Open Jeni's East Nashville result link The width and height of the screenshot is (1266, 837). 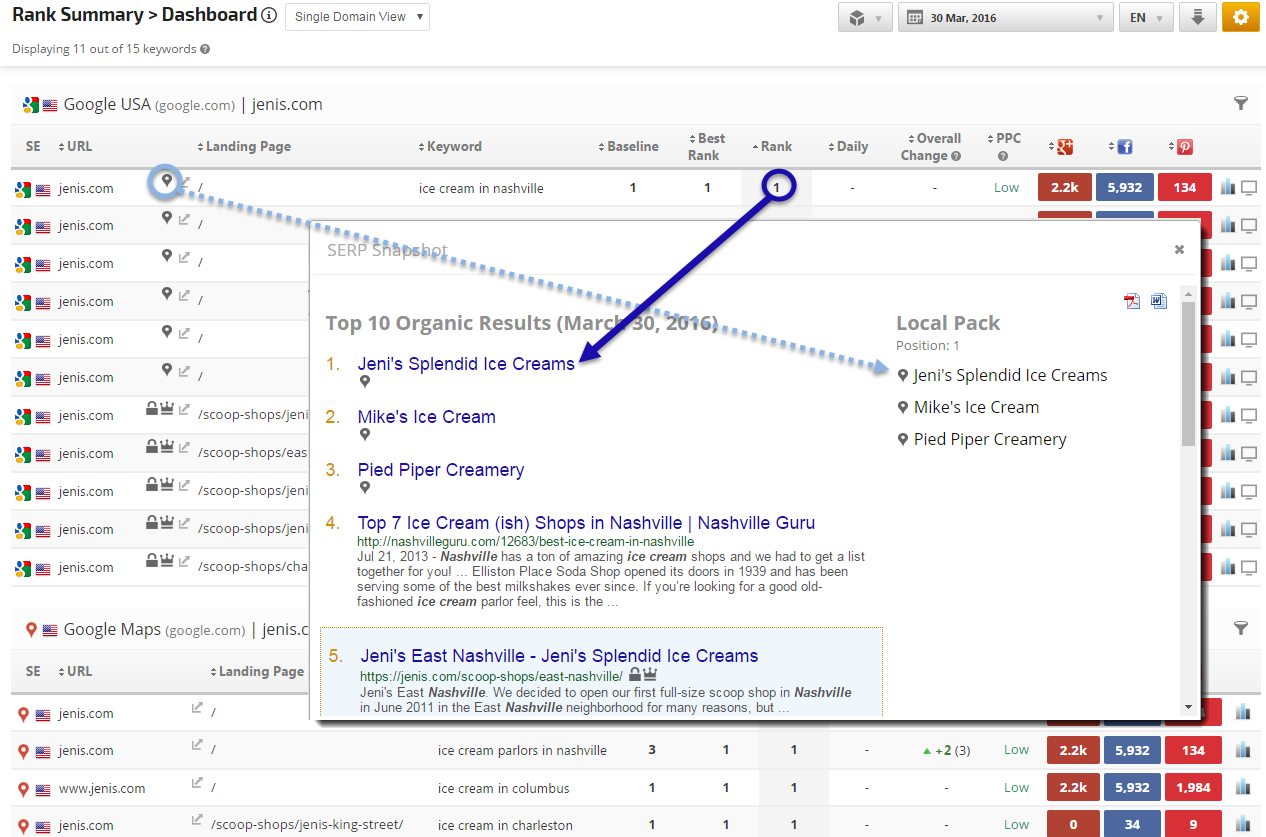(560, 656)
